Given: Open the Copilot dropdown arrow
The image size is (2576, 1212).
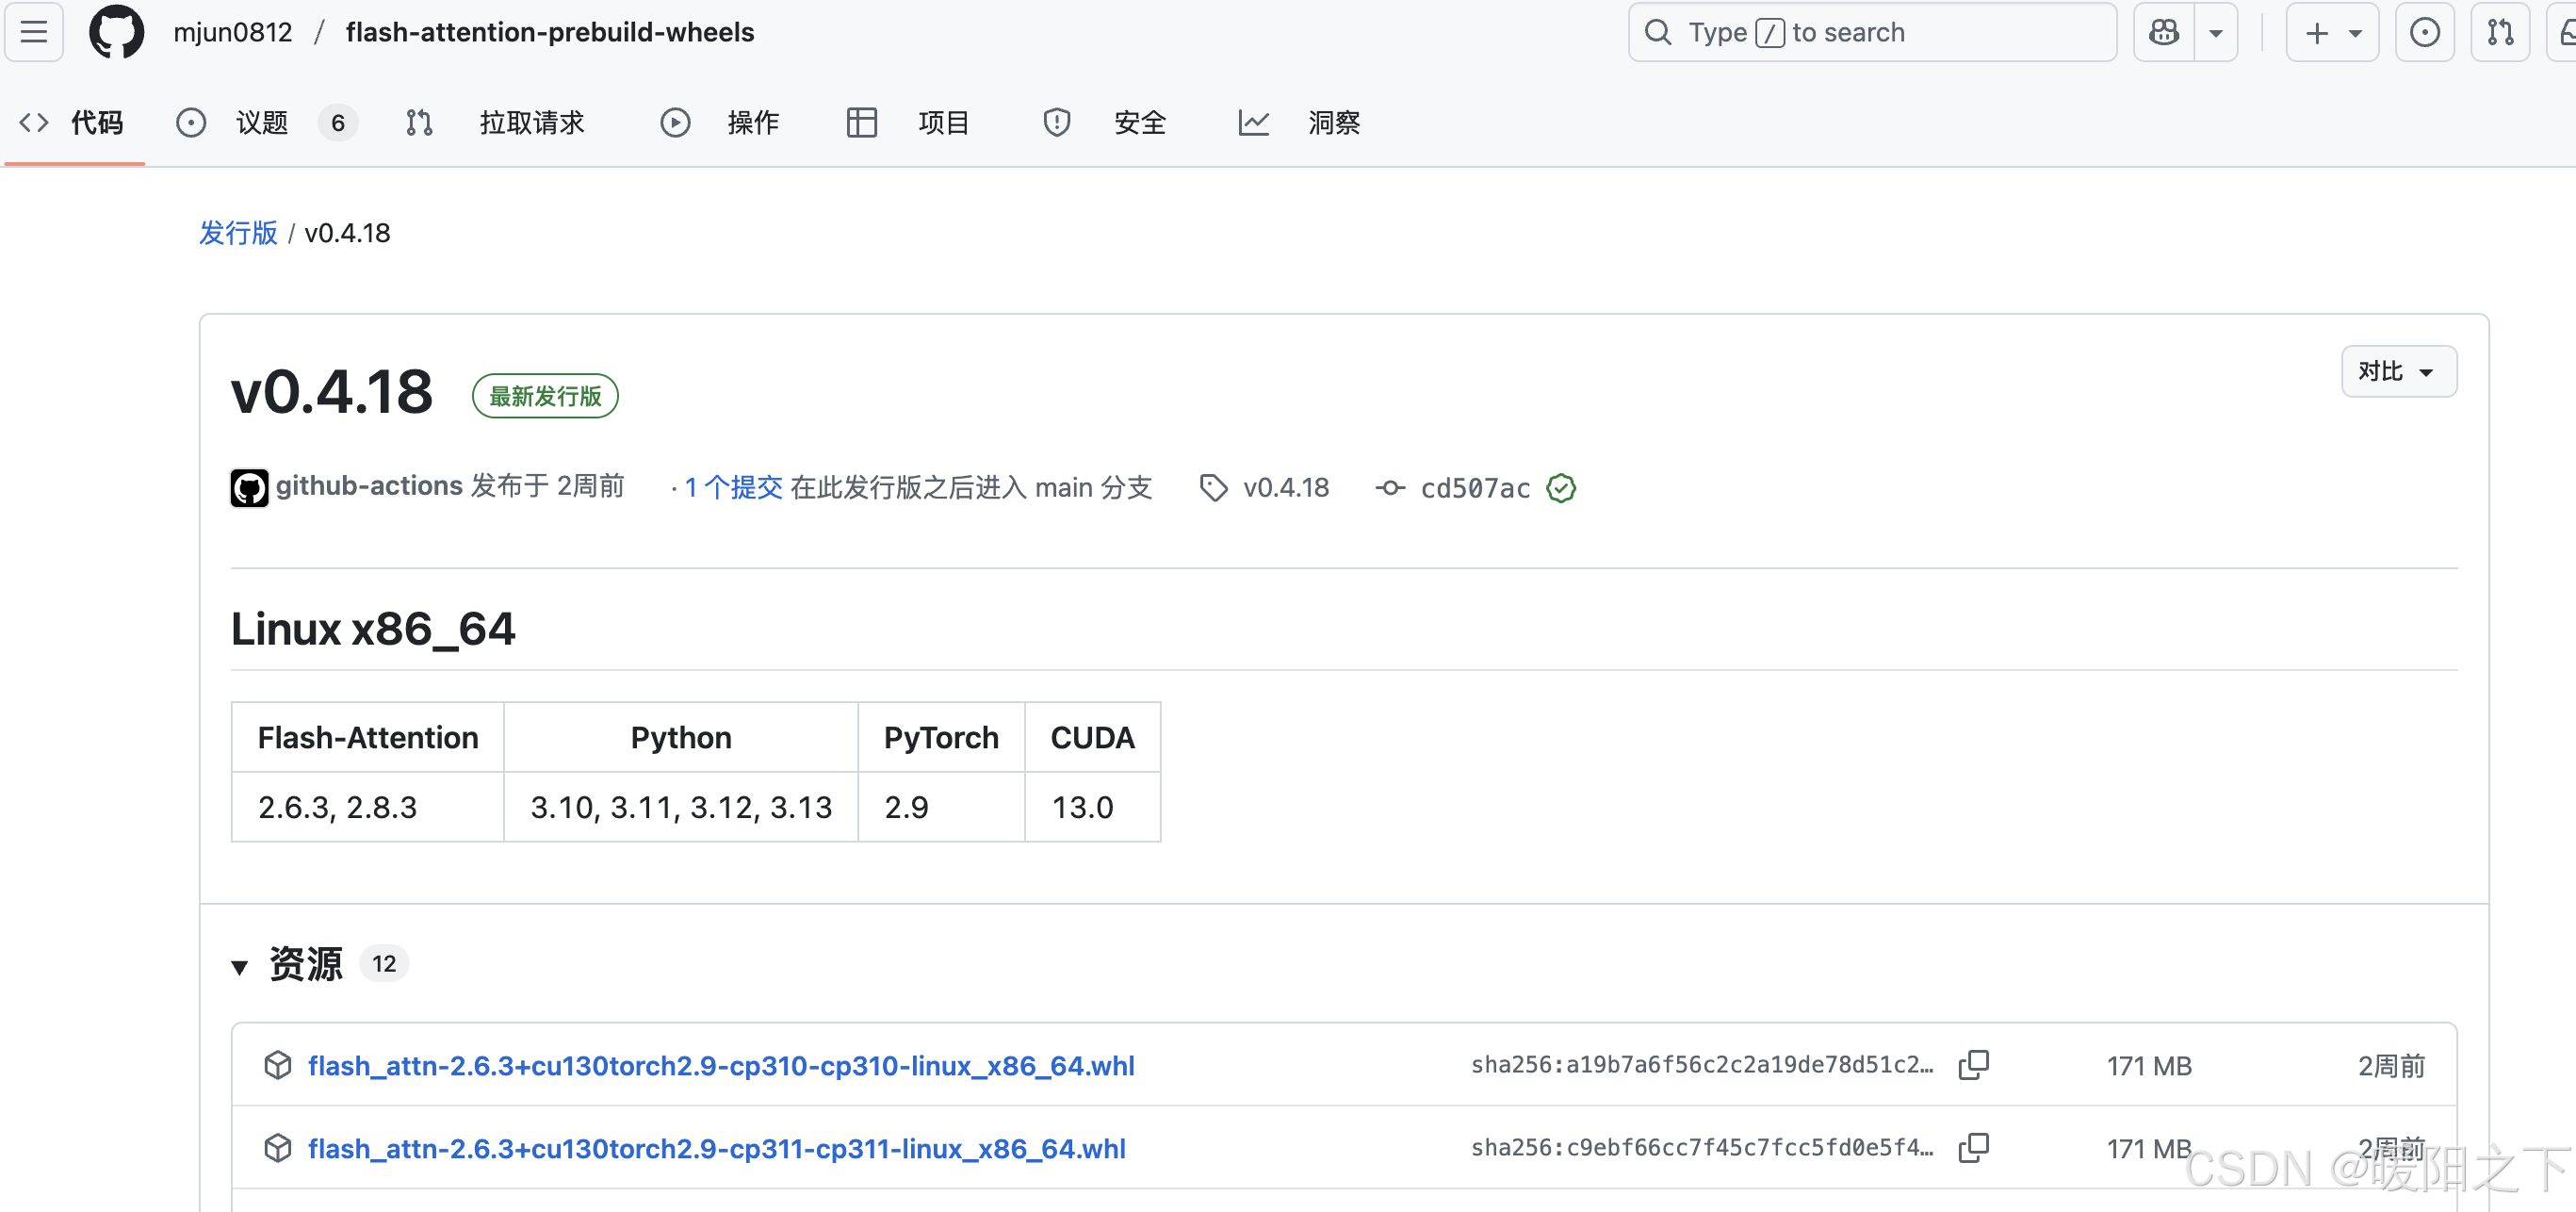Looking at the screenshot, I should 2216,32.
